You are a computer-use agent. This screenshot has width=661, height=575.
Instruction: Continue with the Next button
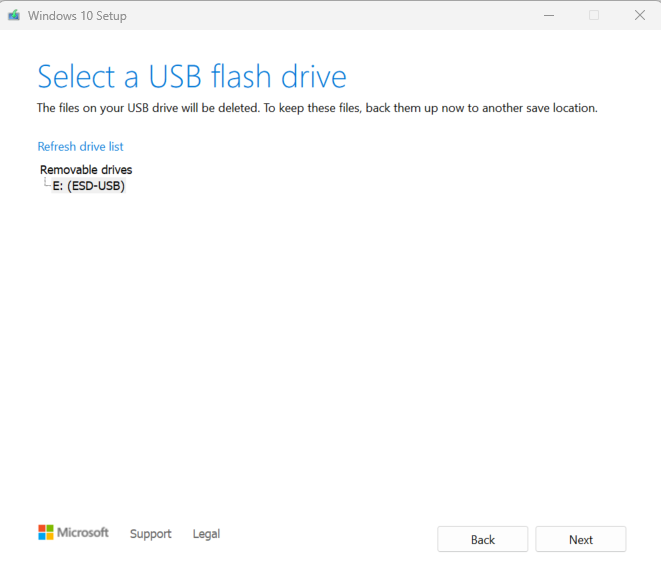(581, 539)
